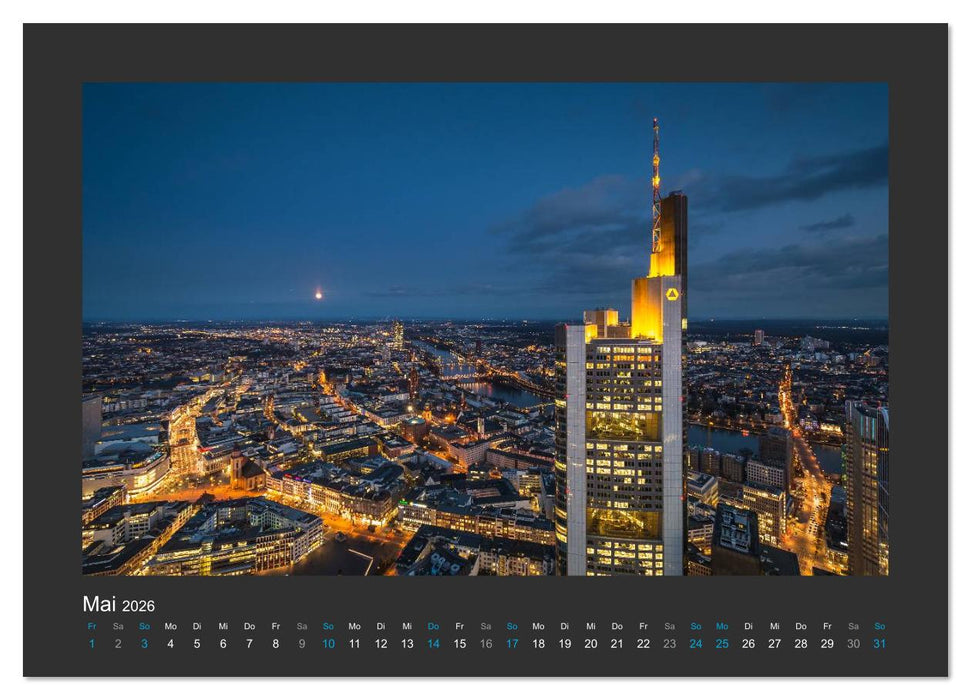Image resolution: width=971 pixels, height=700 pixels.
Task: Select the "Mo" header above date 4
Action: click(x=170, y=624)
